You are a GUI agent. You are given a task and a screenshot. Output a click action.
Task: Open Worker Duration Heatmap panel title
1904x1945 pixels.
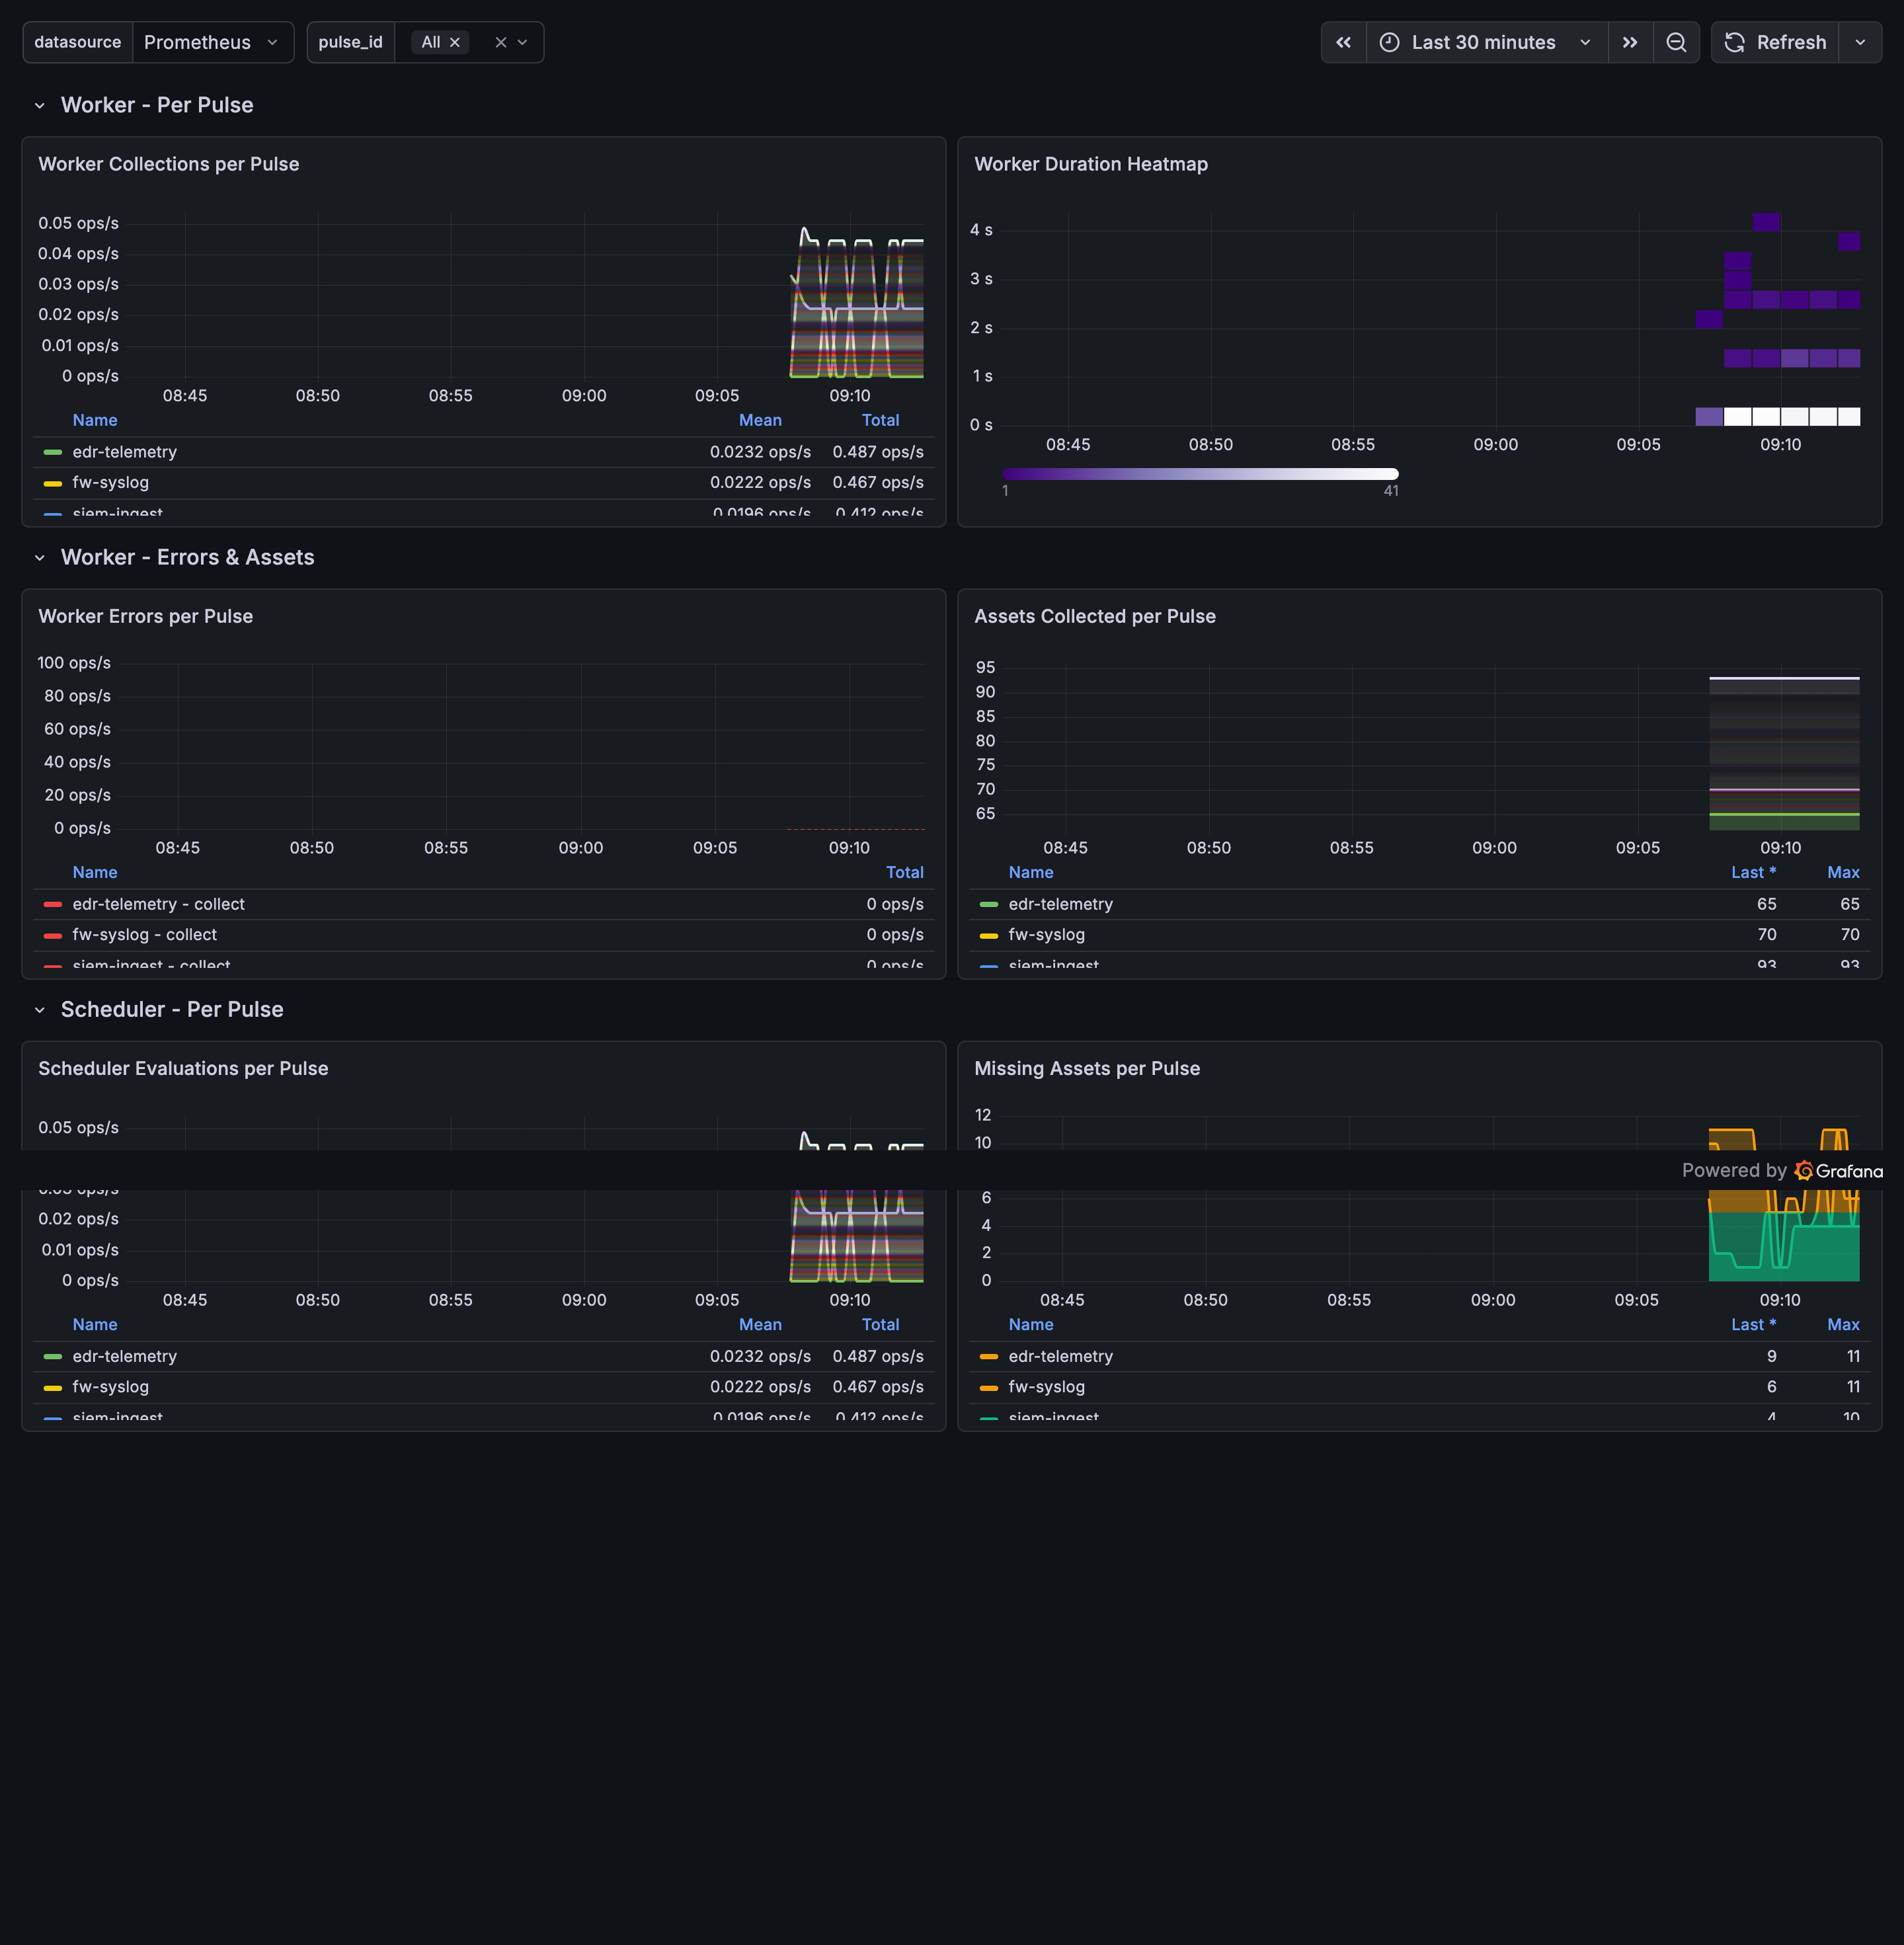1091,164
